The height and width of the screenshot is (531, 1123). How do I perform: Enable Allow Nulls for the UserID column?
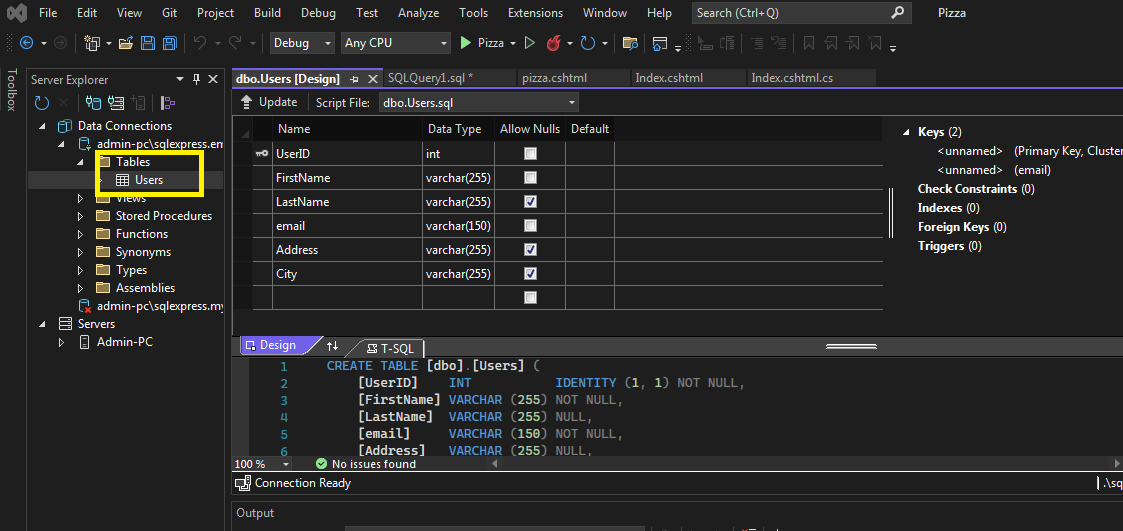pyautogui.click(x=530, y=154)
